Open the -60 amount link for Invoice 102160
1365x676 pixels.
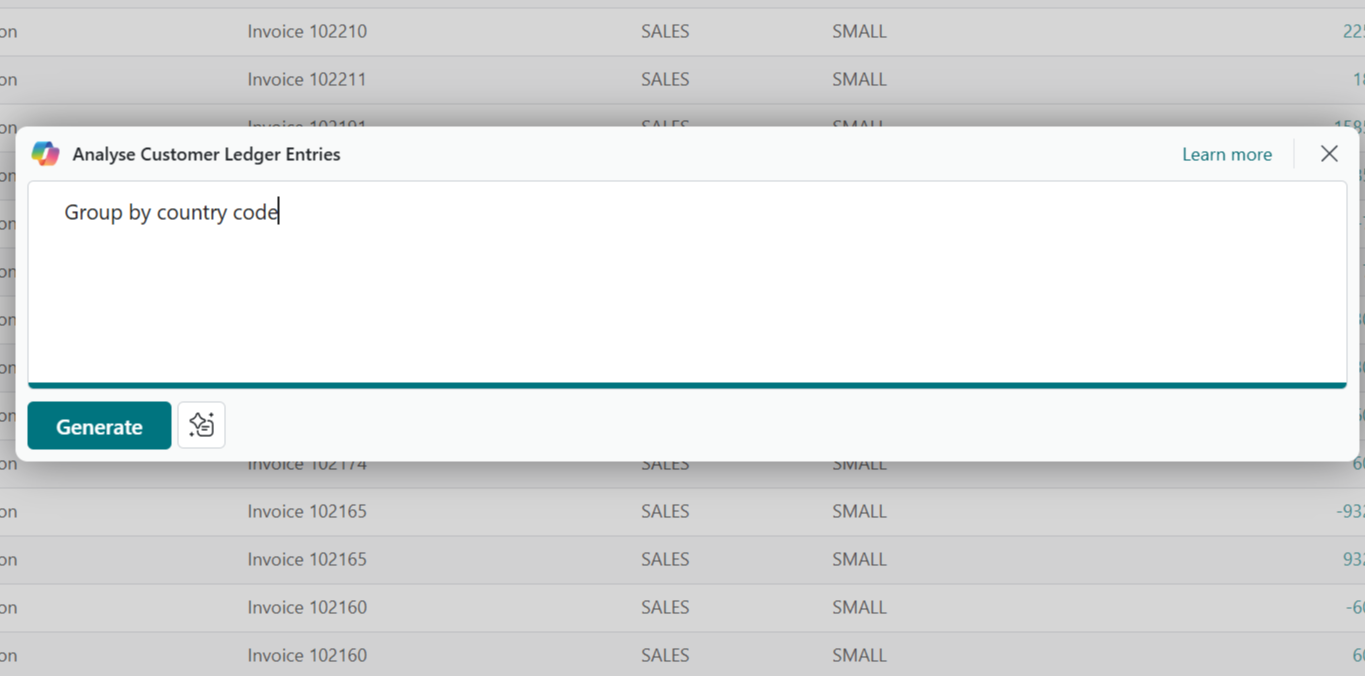(1354, 608)
